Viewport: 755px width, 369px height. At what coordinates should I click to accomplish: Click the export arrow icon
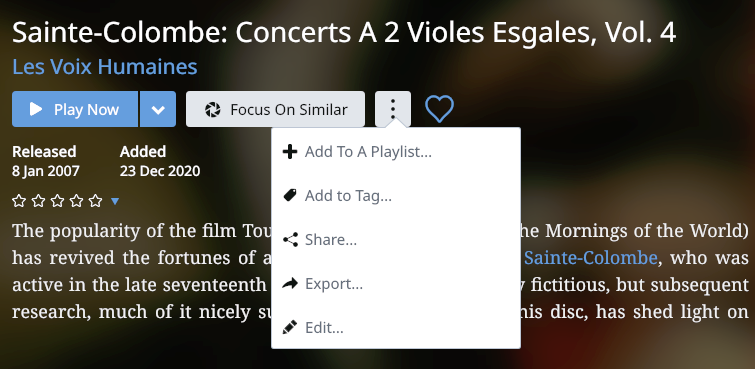(x=290, y=284)
